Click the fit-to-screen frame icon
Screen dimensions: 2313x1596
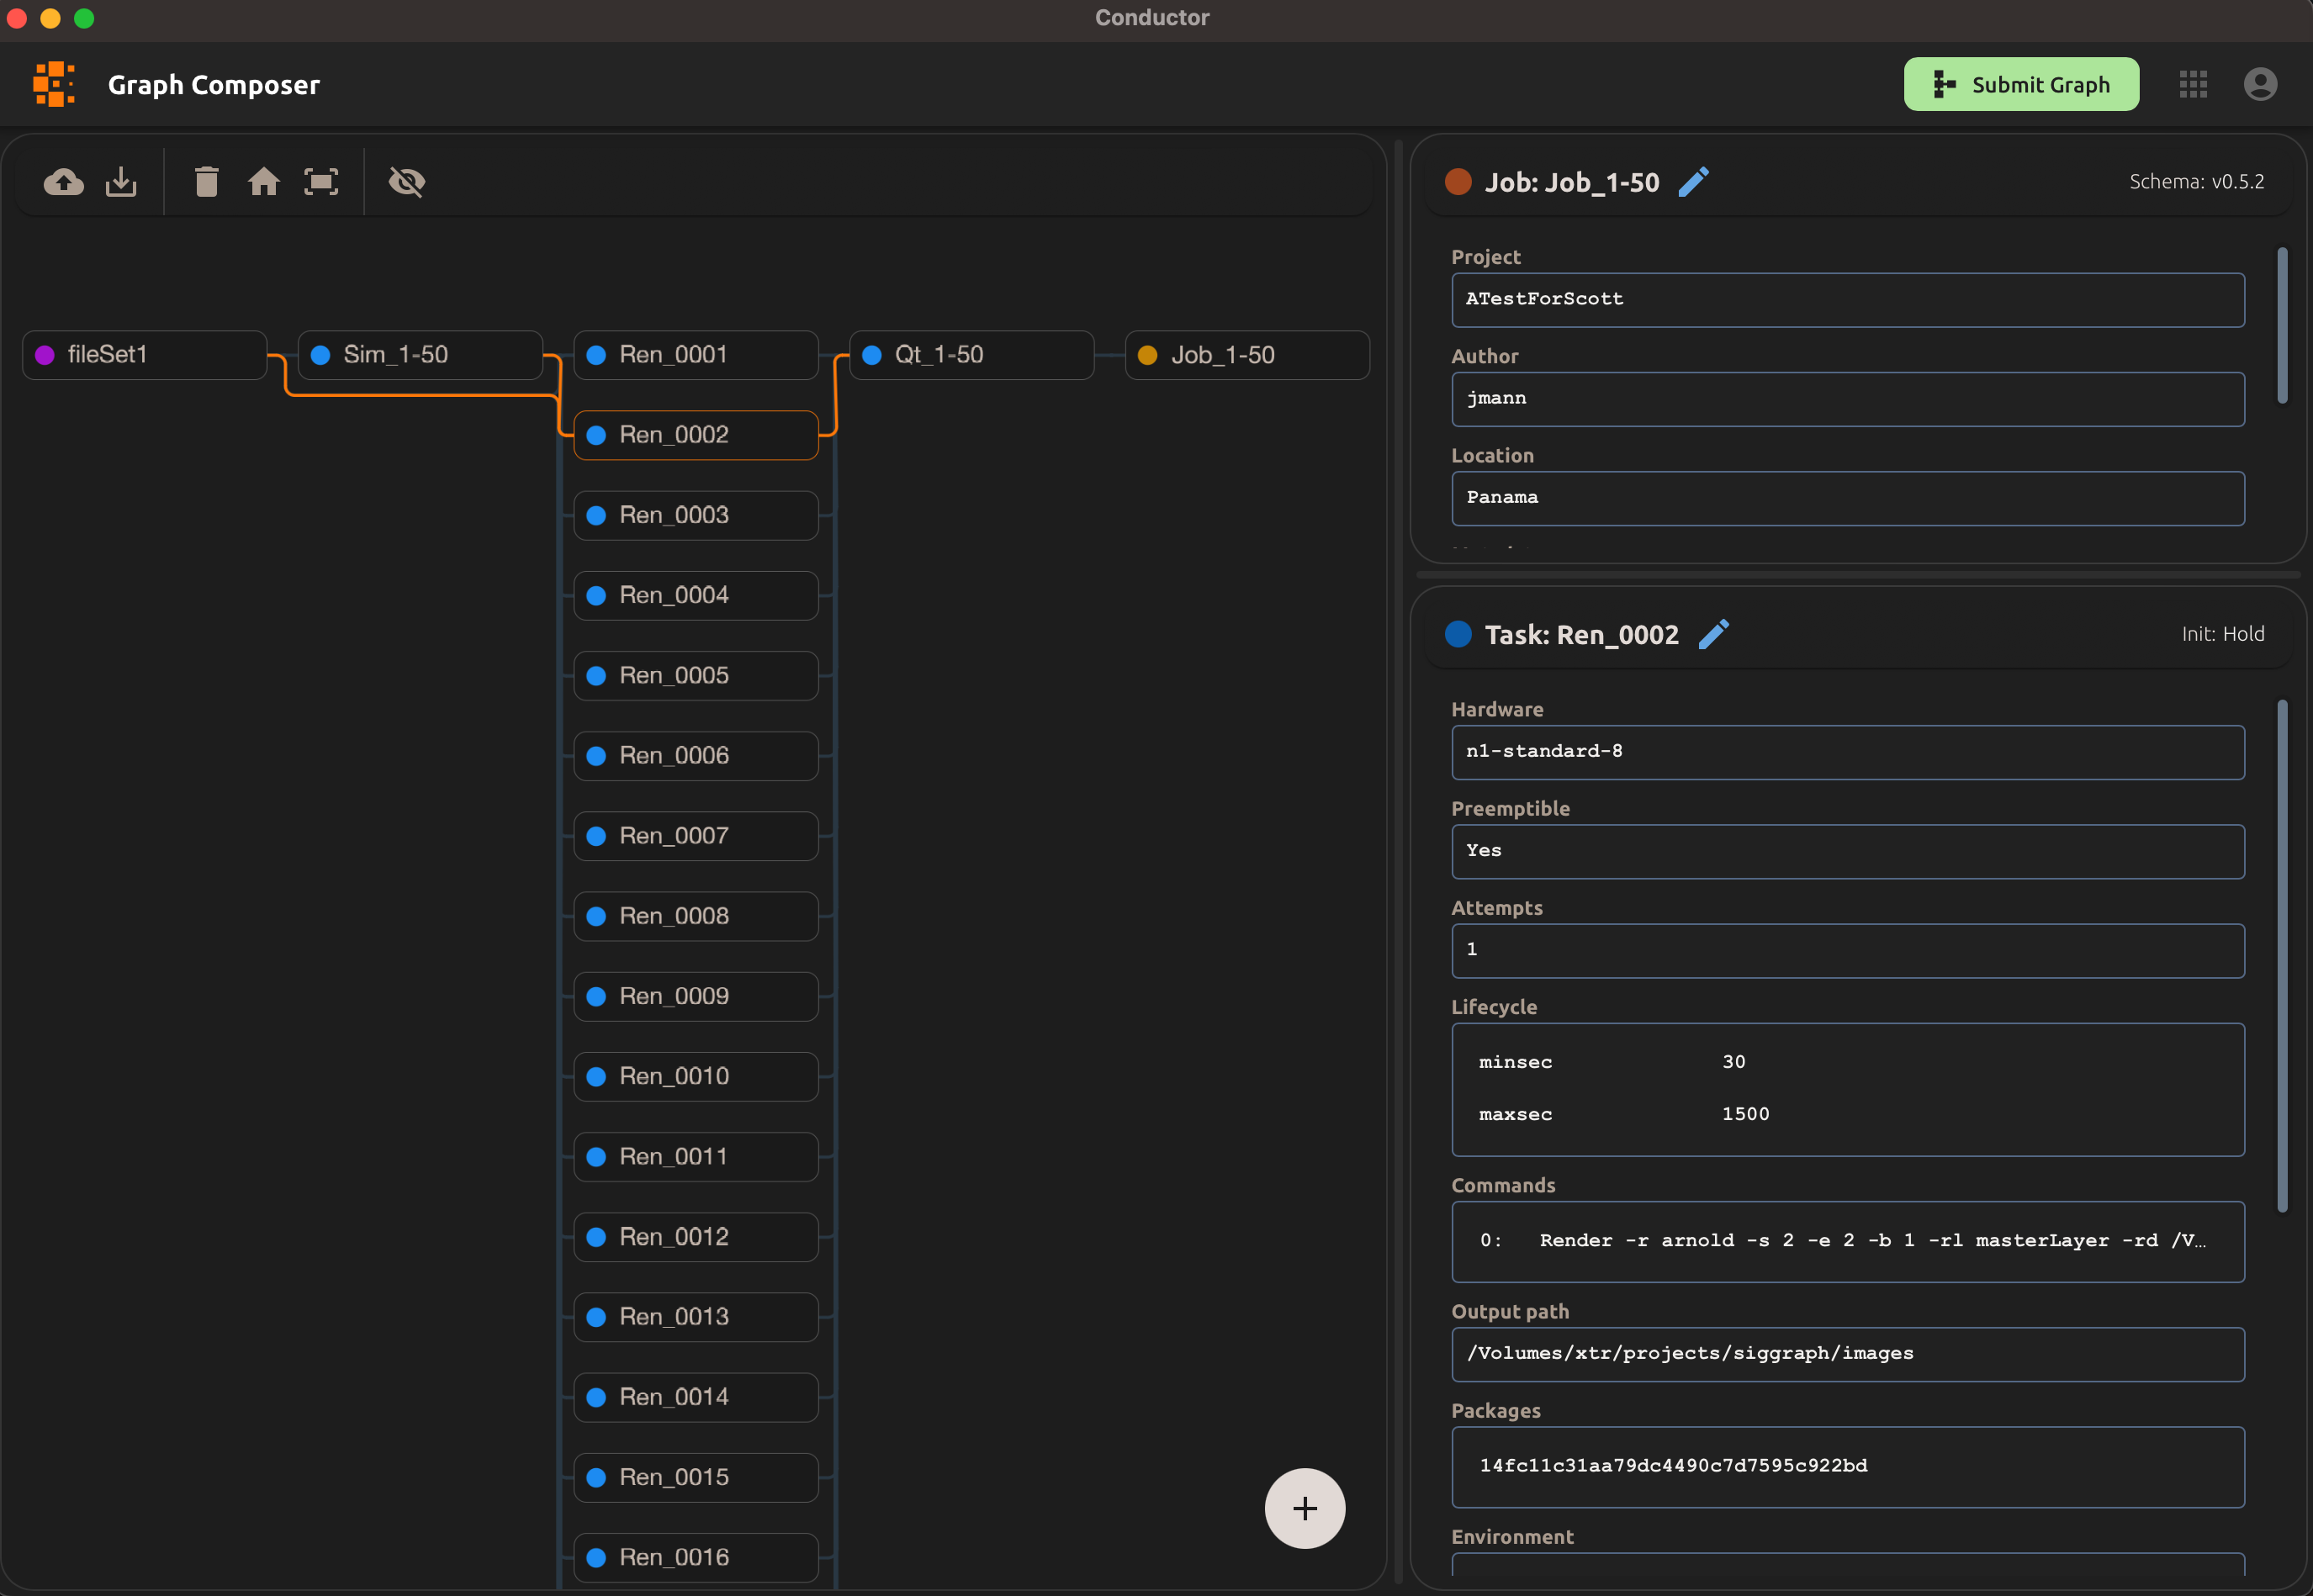coord(321,182)
